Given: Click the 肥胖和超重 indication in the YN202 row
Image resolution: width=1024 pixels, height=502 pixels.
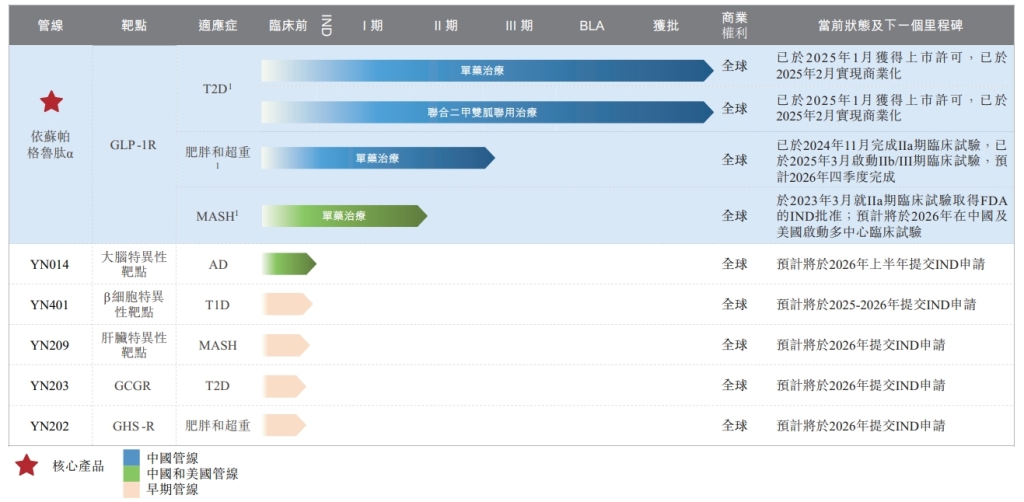Looking at the screenshot, I should click(217, 426).
